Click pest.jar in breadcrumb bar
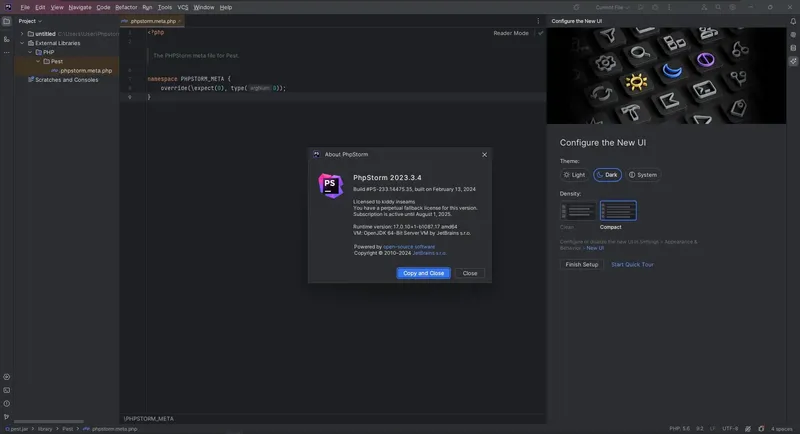Image resolution: width=800 pixels, height=434 pixels. pyautogui.click(x=17, y=429)
